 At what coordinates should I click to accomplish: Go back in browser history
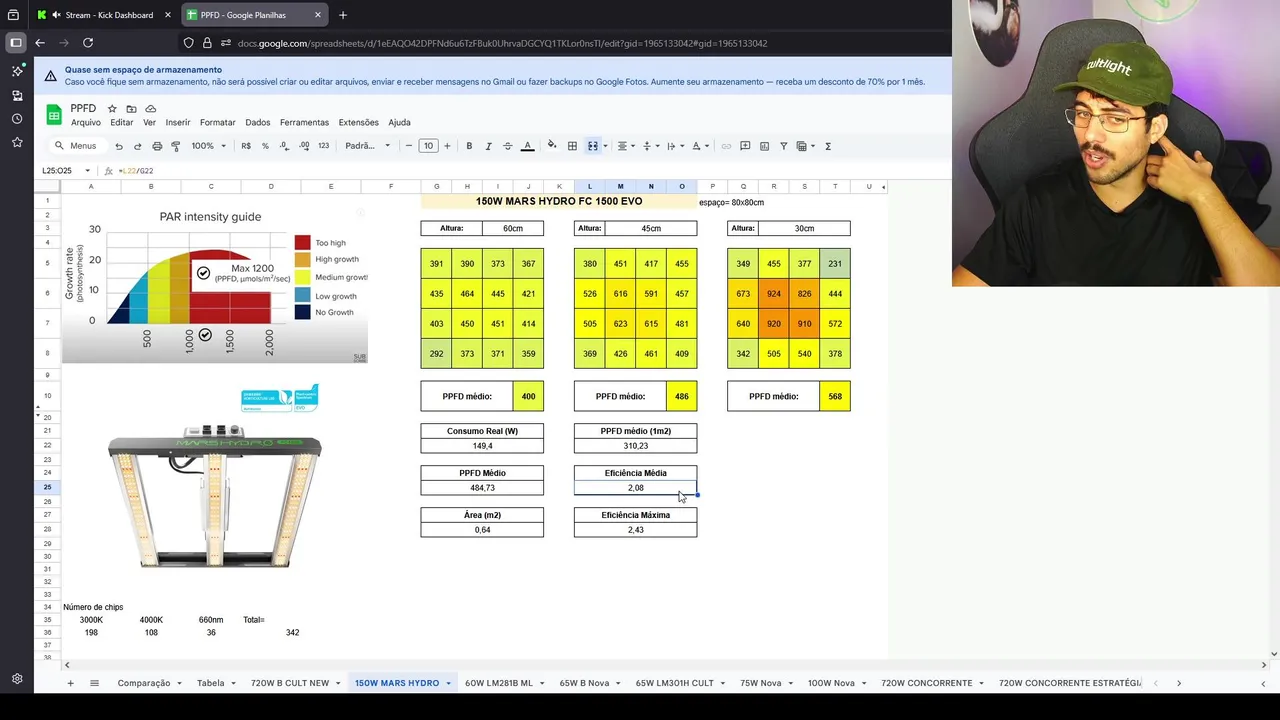click(40, 43)
